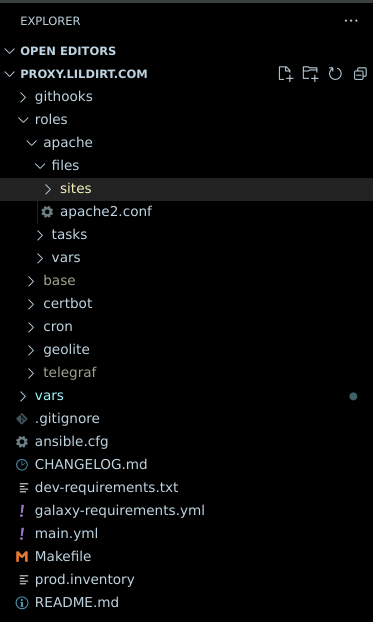Click the YAML icon beside galaxy-requirements.yml
The image size is (373, 622).
click(22, 511)
